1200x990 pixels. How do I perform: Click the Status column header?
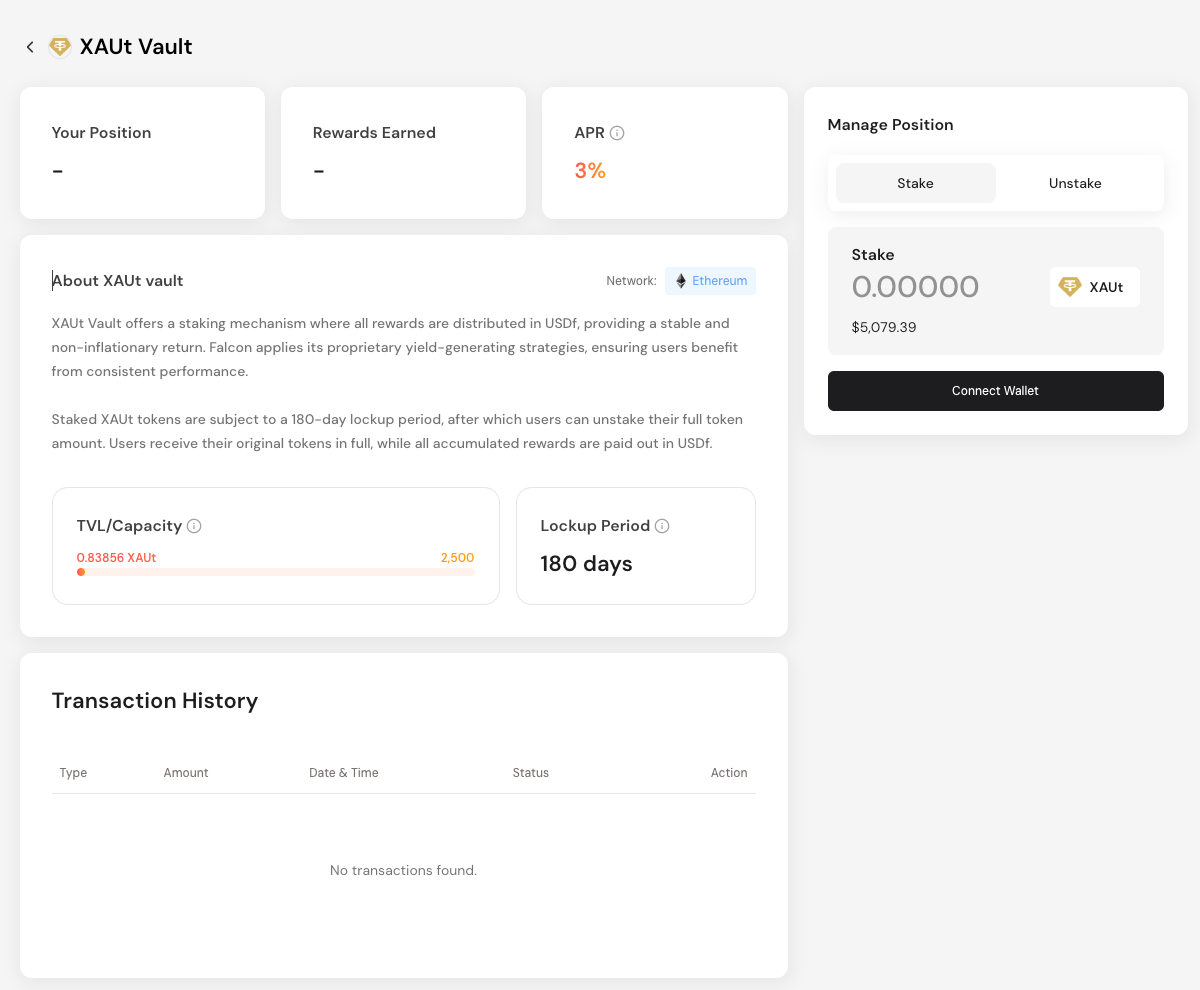pos(530,773)
